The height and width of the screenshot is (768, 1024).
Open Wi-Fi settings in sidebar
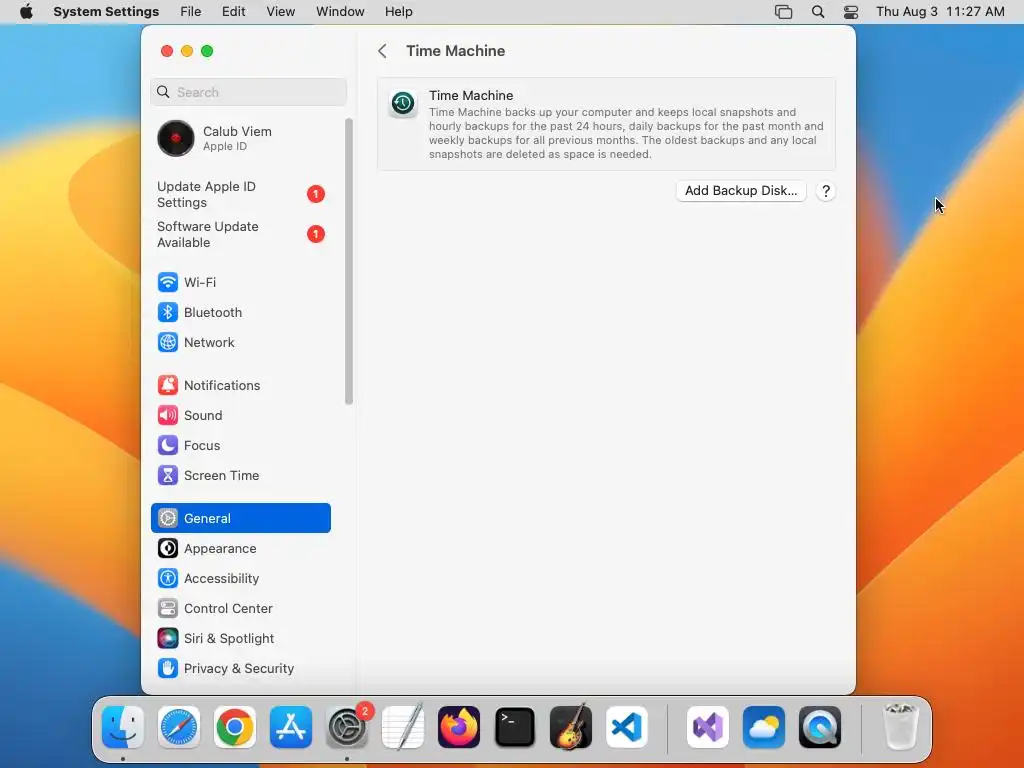point(240,282)
